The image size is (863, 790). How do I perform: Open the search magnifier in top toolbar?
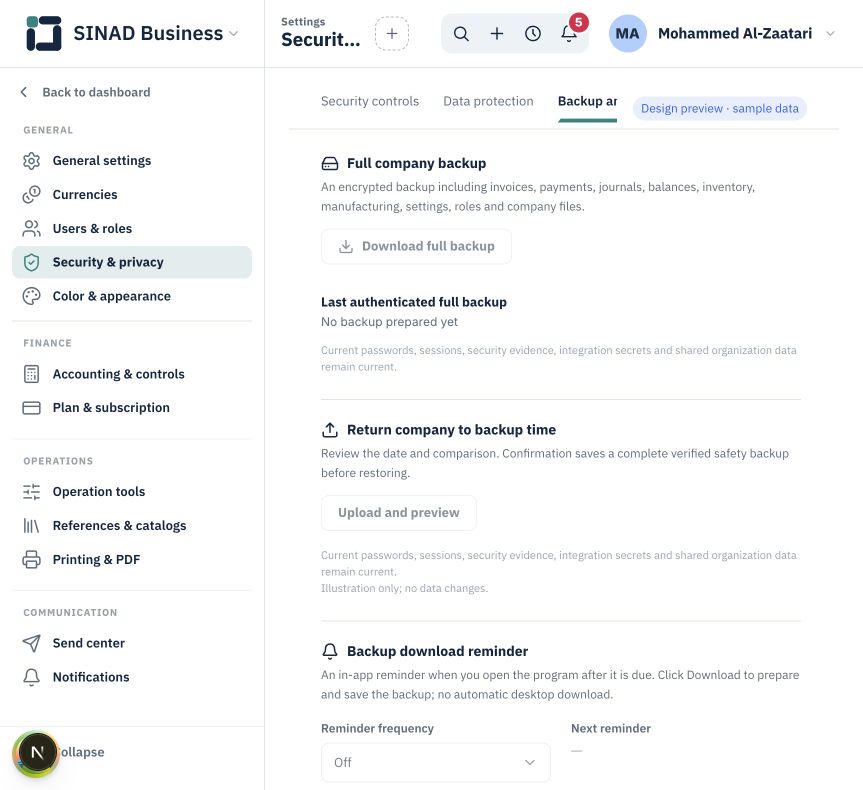click(461, 34)
